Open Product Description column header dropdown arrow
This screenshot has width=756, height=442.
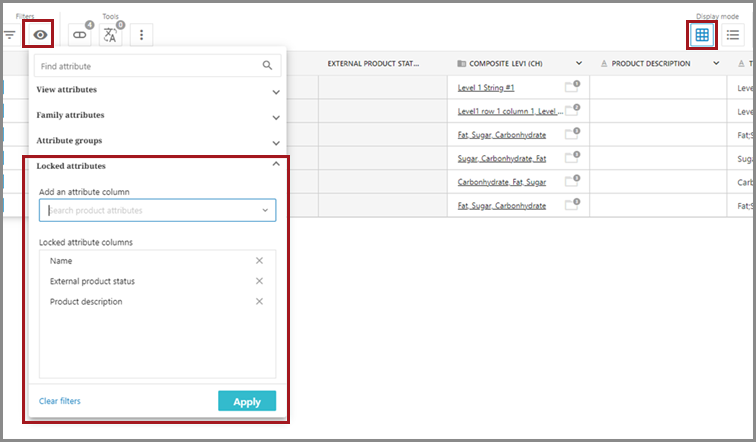coord(715,63)
